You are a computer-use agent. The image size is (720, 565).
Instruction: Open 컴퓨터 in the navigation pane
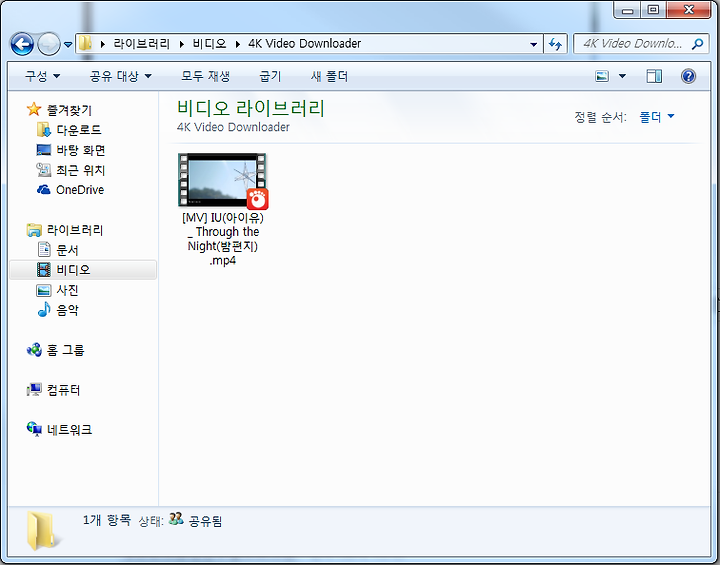pos(63,390)
